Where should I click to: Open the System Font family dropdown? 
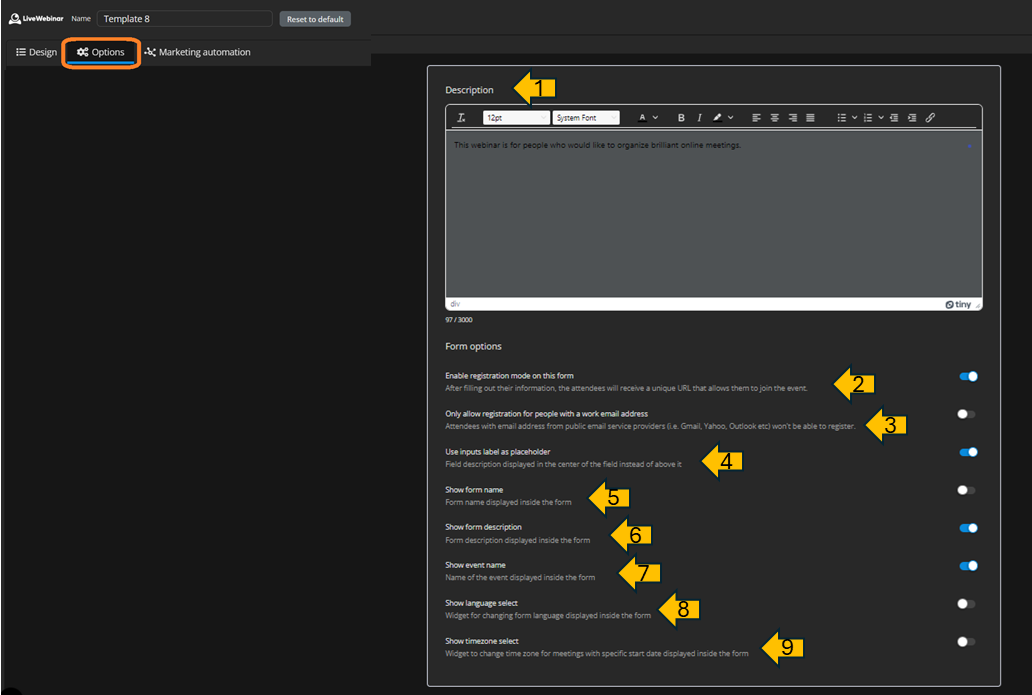pyautogui.click(x=586, y=118)
